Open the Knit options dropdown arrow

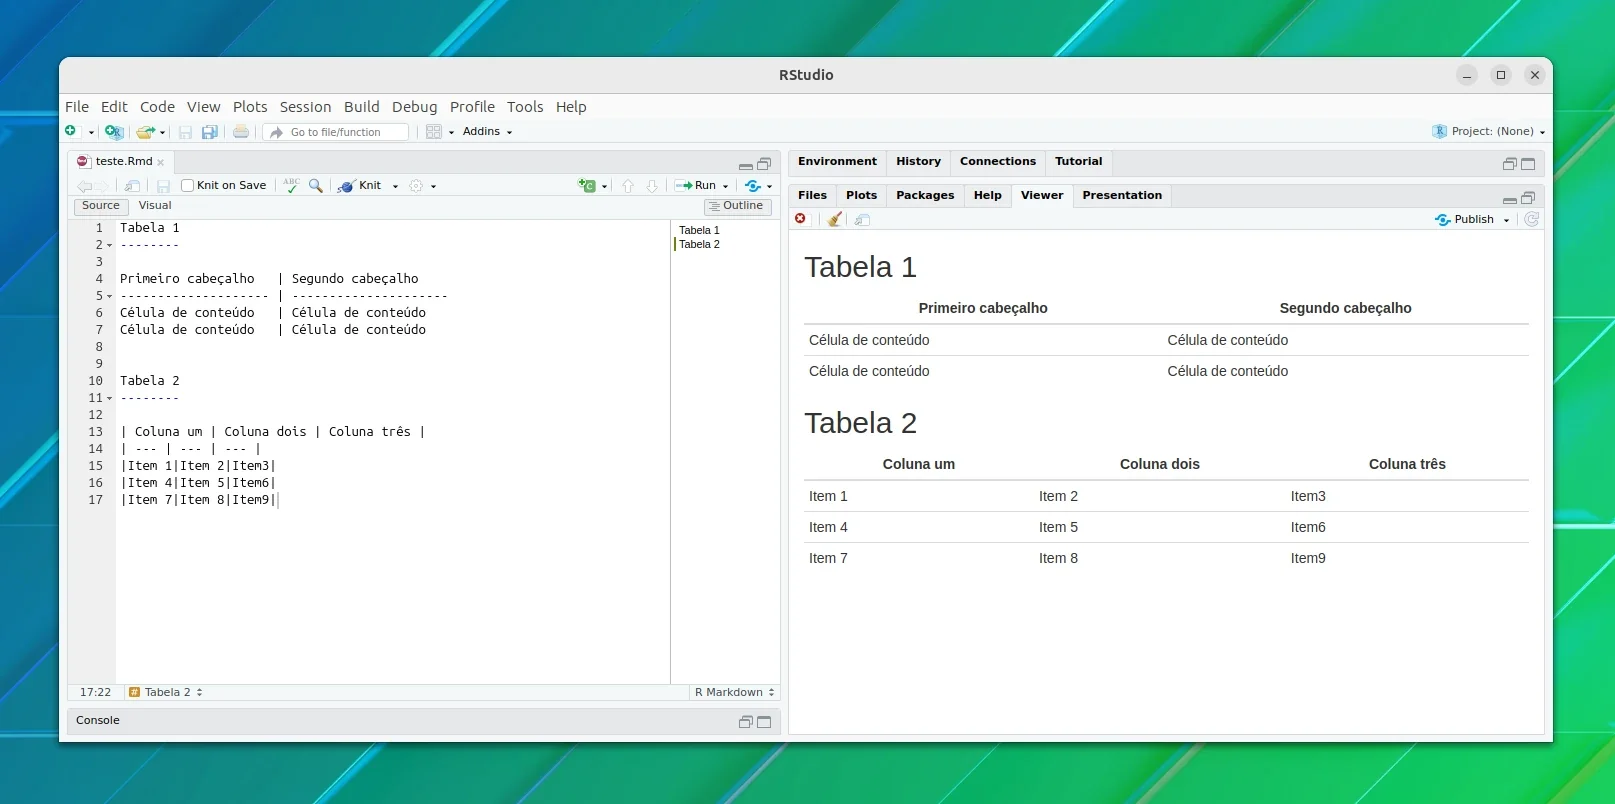point(395,186)
